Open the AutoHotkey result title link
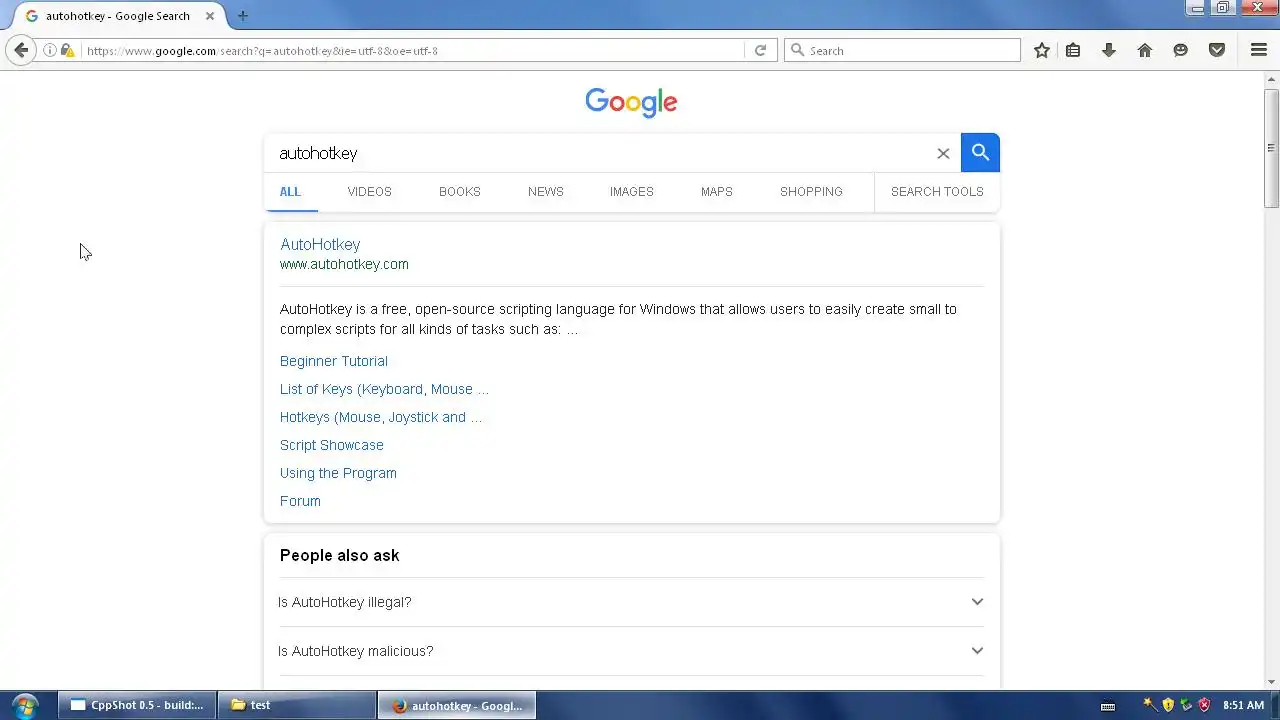 [320, 244]
